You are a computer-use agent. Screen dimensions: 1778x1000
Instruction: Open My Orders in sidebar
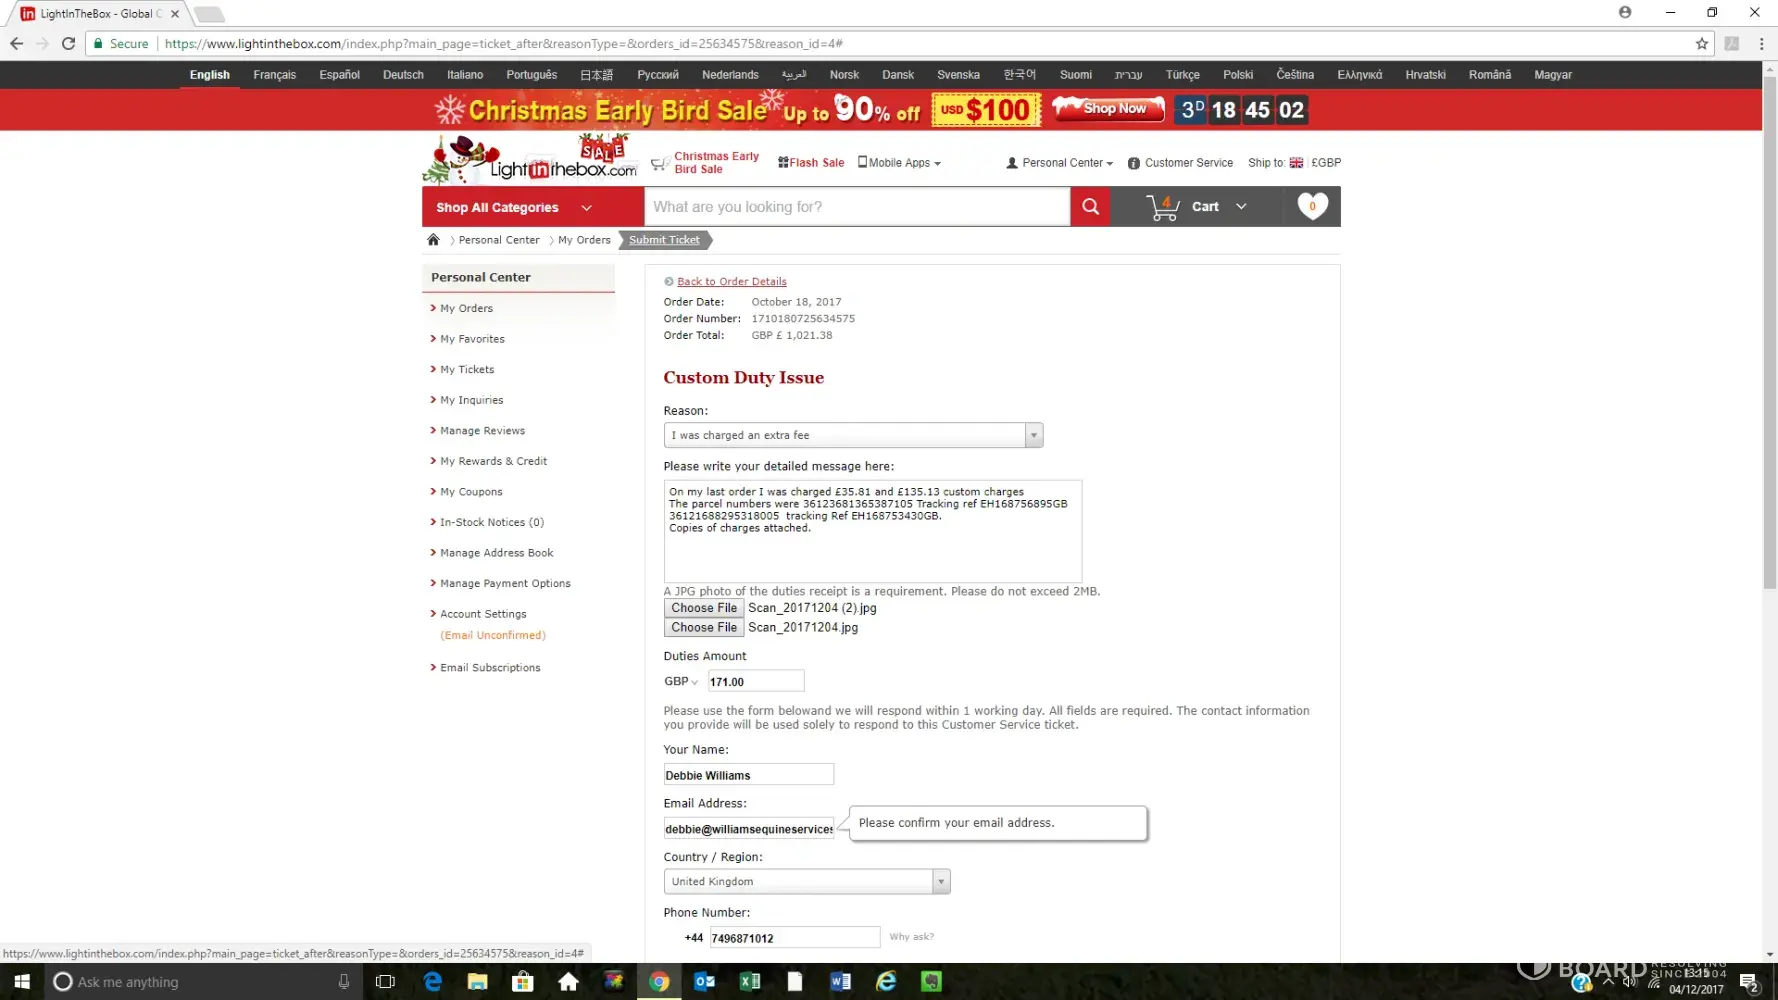[467, 308]
